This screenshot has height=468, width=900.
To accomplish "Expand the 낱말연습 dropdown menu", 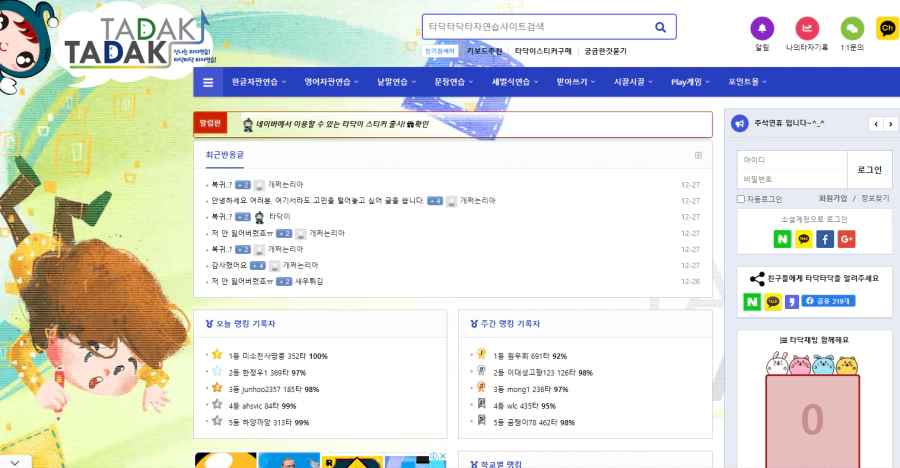I will (396, 82).
